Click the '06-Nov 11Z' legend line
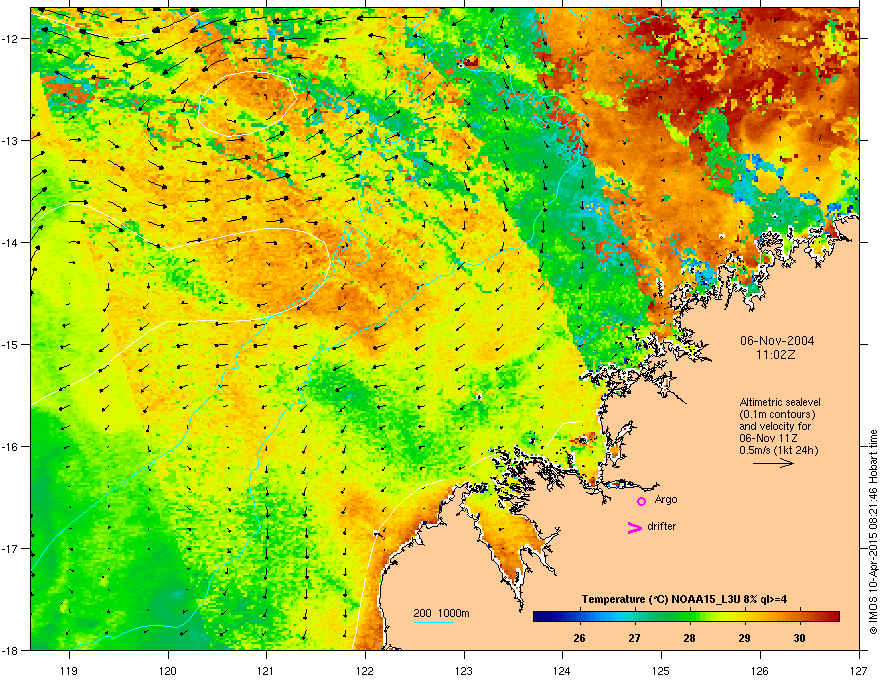 click(768, 439)
